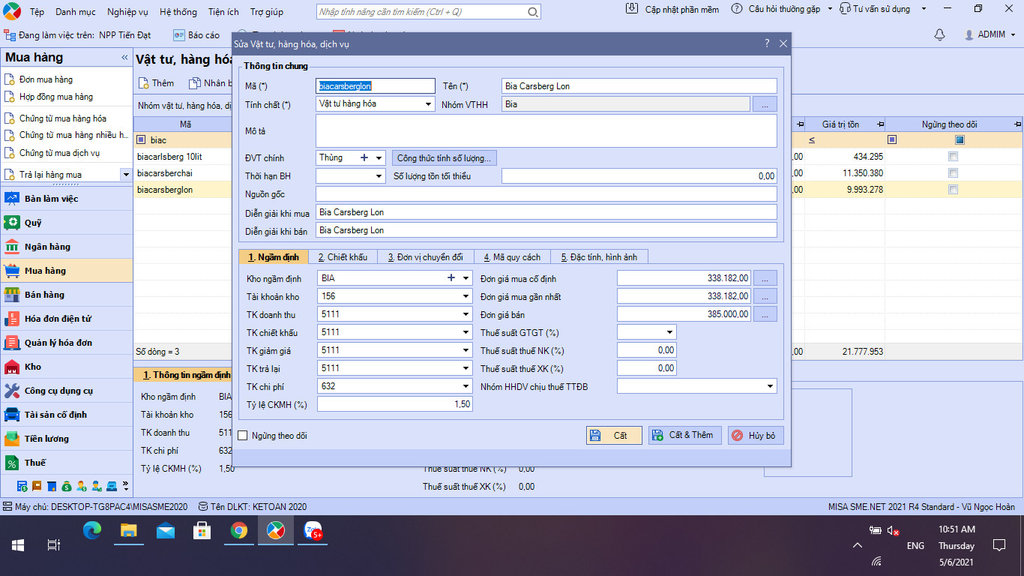Select Đơn mua hàng in sidebar
The height and width of the screenshot is (576, 1024).
click(46, 80)
